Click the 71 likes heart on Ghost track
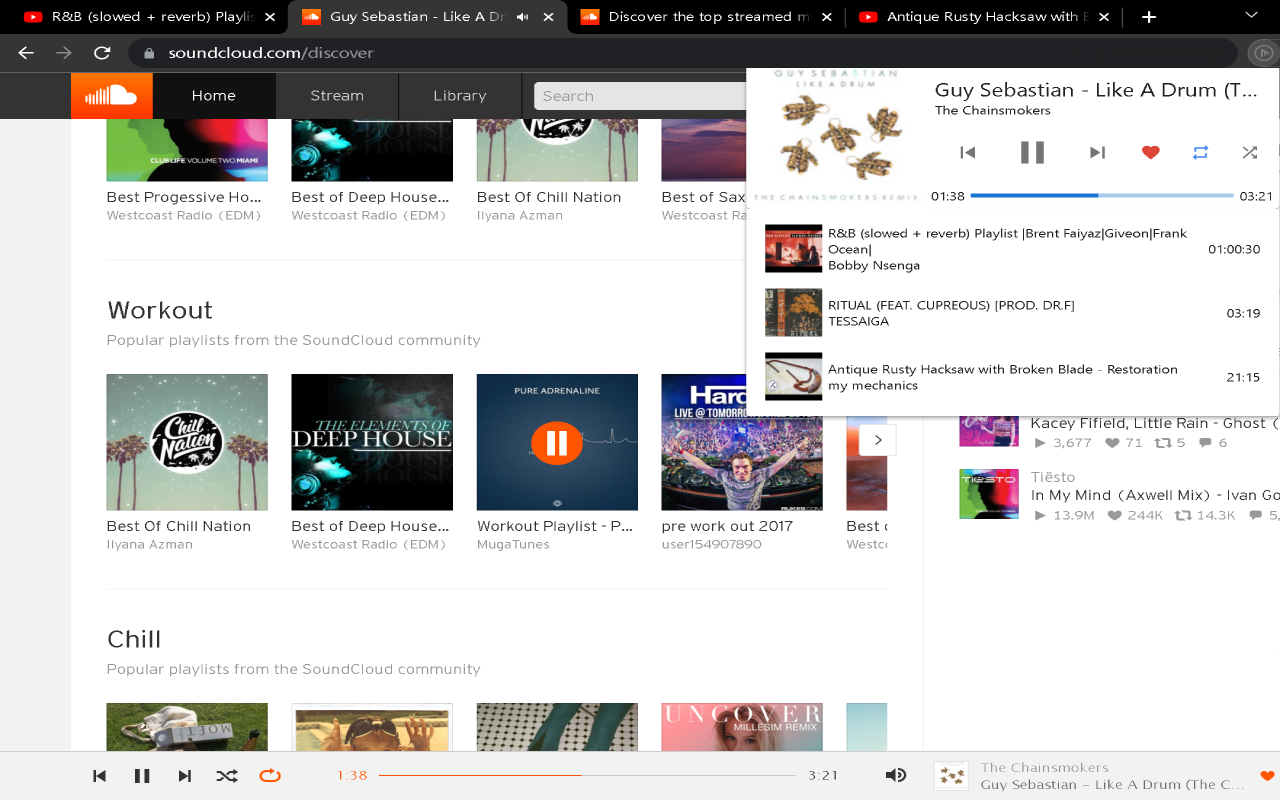 [x=1113, y=443]
